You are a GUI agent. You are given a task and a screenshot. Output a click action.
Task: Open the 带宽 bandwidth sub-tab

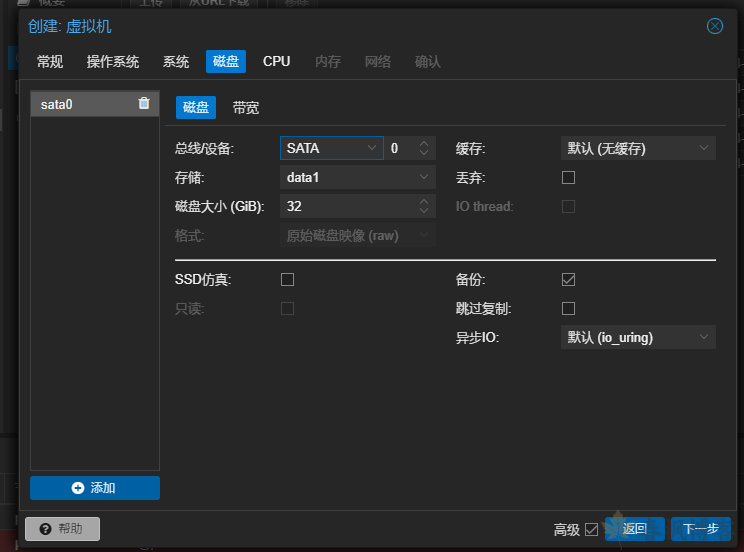pyautogui.click(x=246, y=108)
